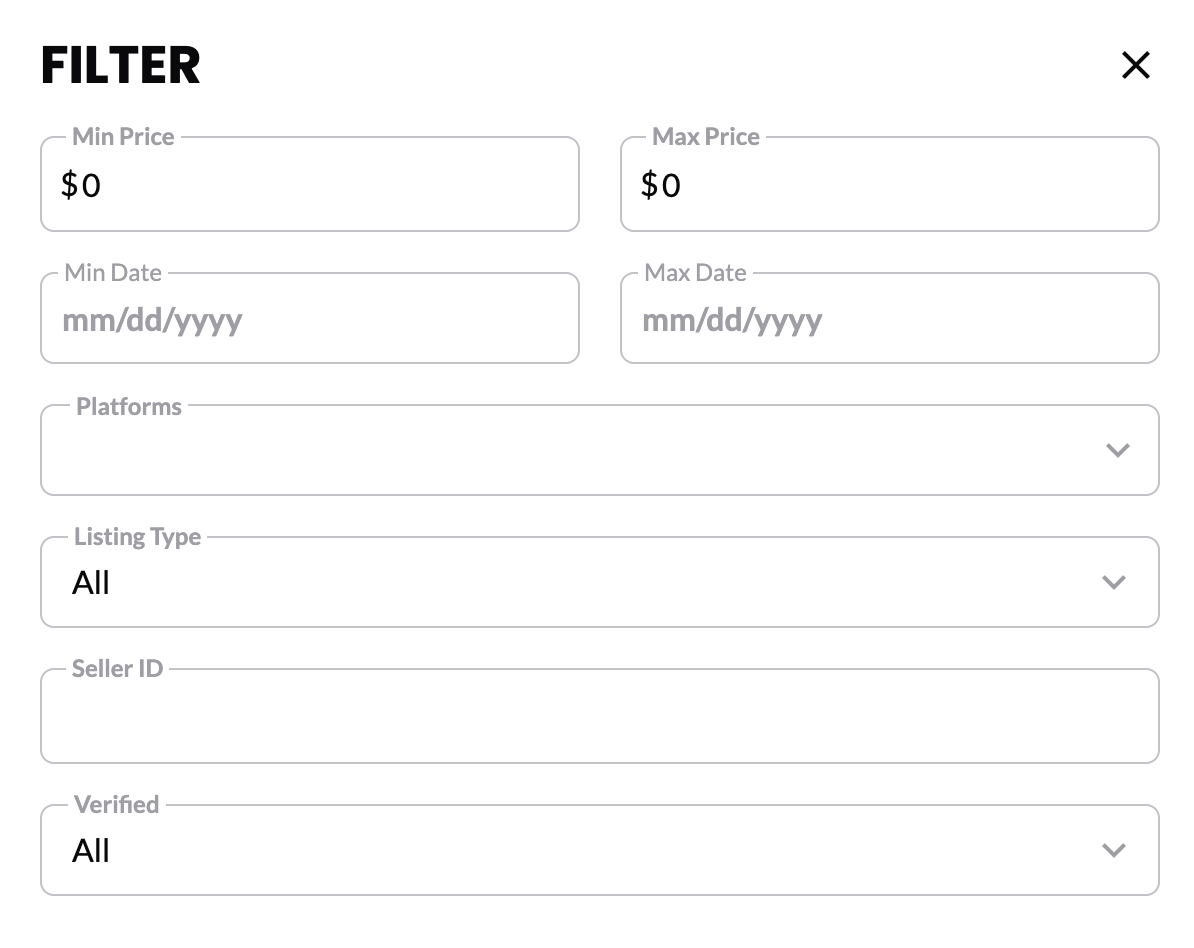1194x948 pixels.
Task: Select the Min Date field
Action: pyautogui.click(x=310, y=318)
